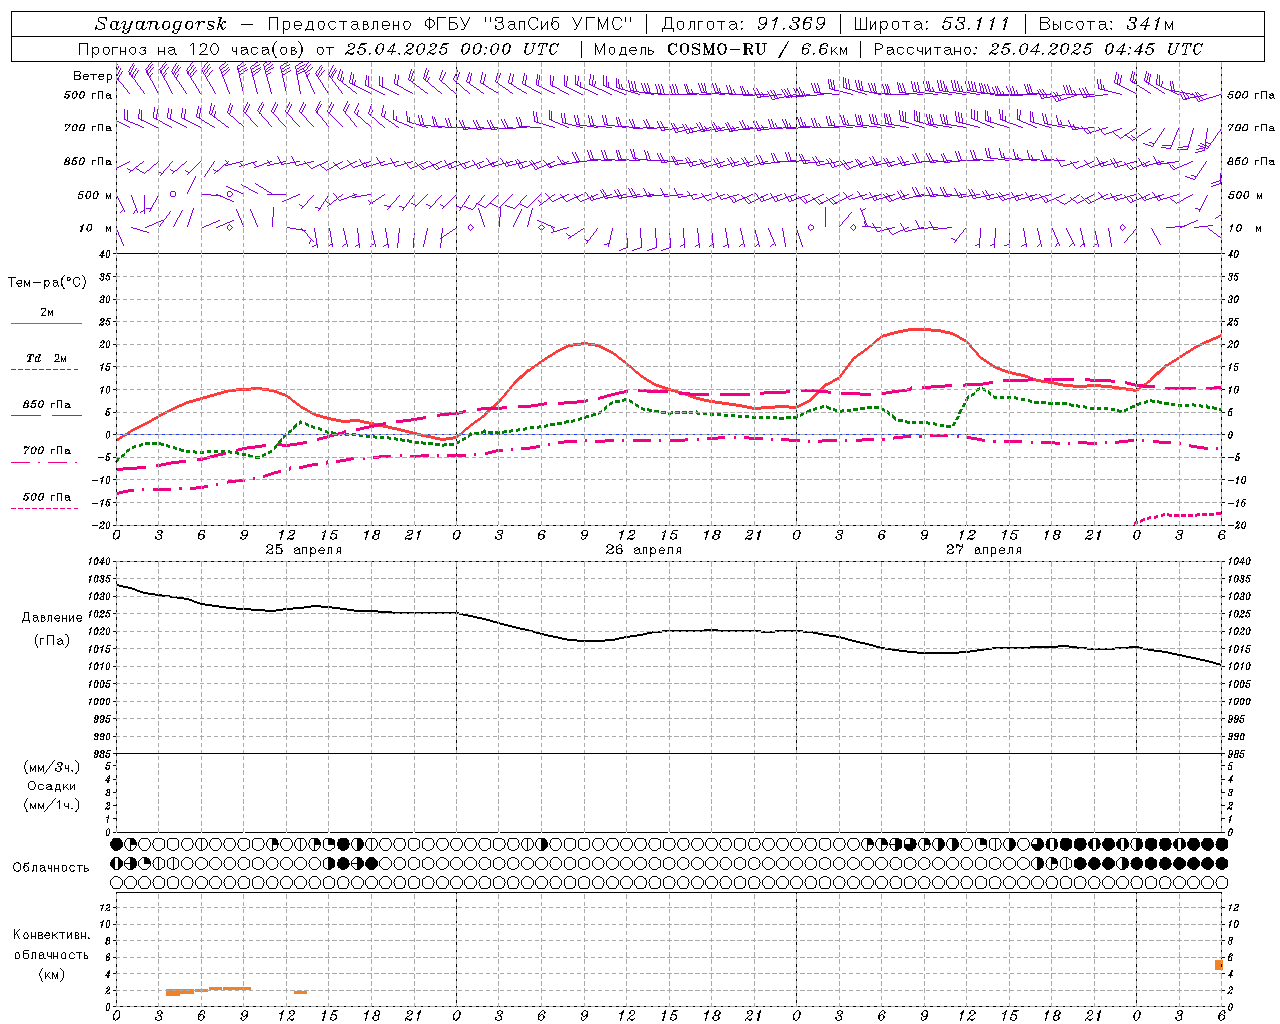This screenshot has height=1024, width=1280.
Task: Click the last filled cloud circle in middle row
Action: point(1221,863)
